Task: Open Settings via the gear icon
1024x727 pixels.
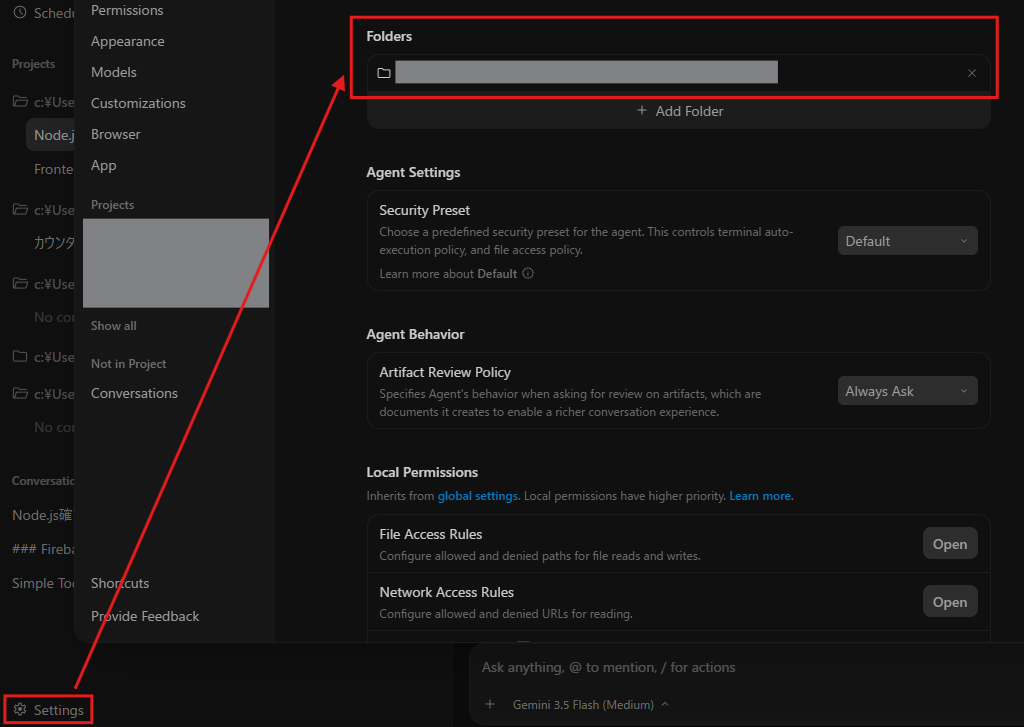Action: 20,709
